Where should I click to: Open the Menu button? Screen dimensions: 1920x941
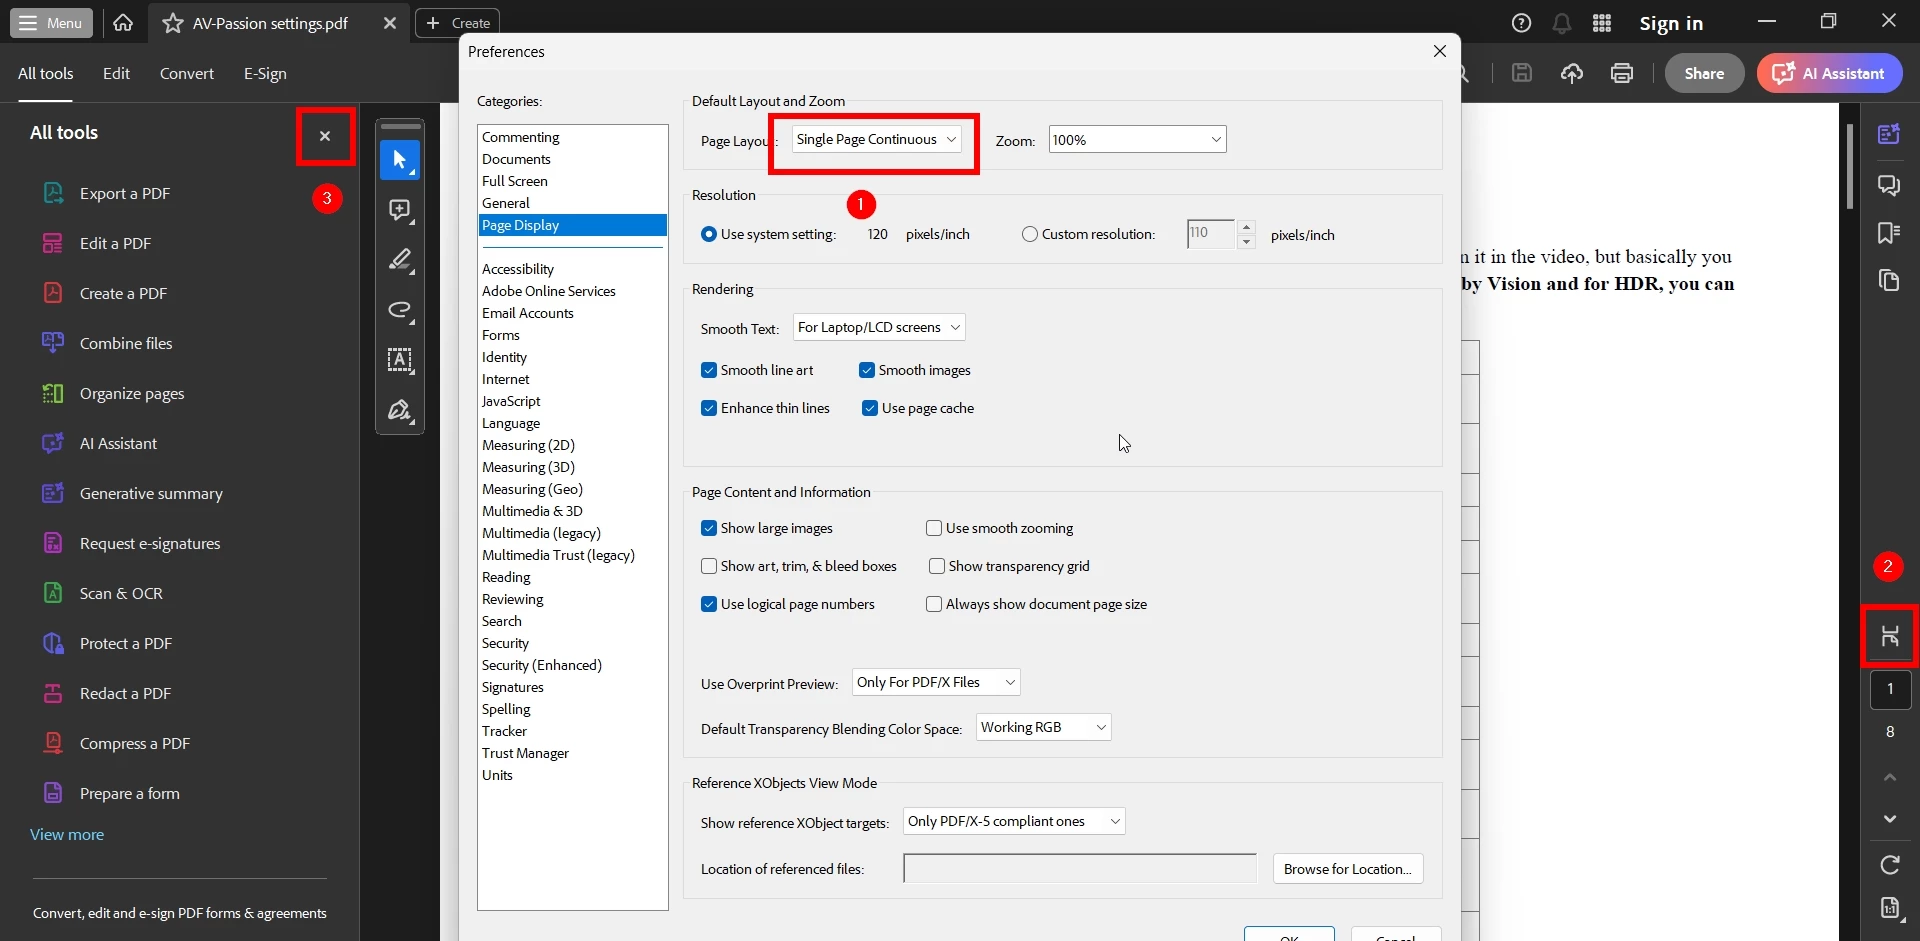tap(51, 23)
